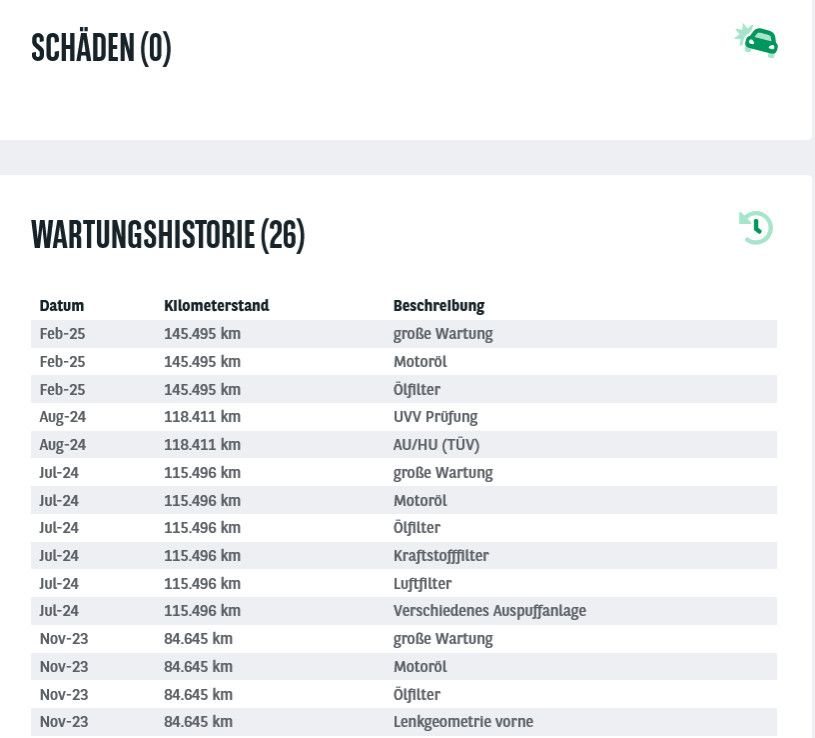The width and height of the screenshot is (815, 738).
Task: Click the Feb-25 Ölfilter row
Action: pyautogui.click(x=404, y=389)
